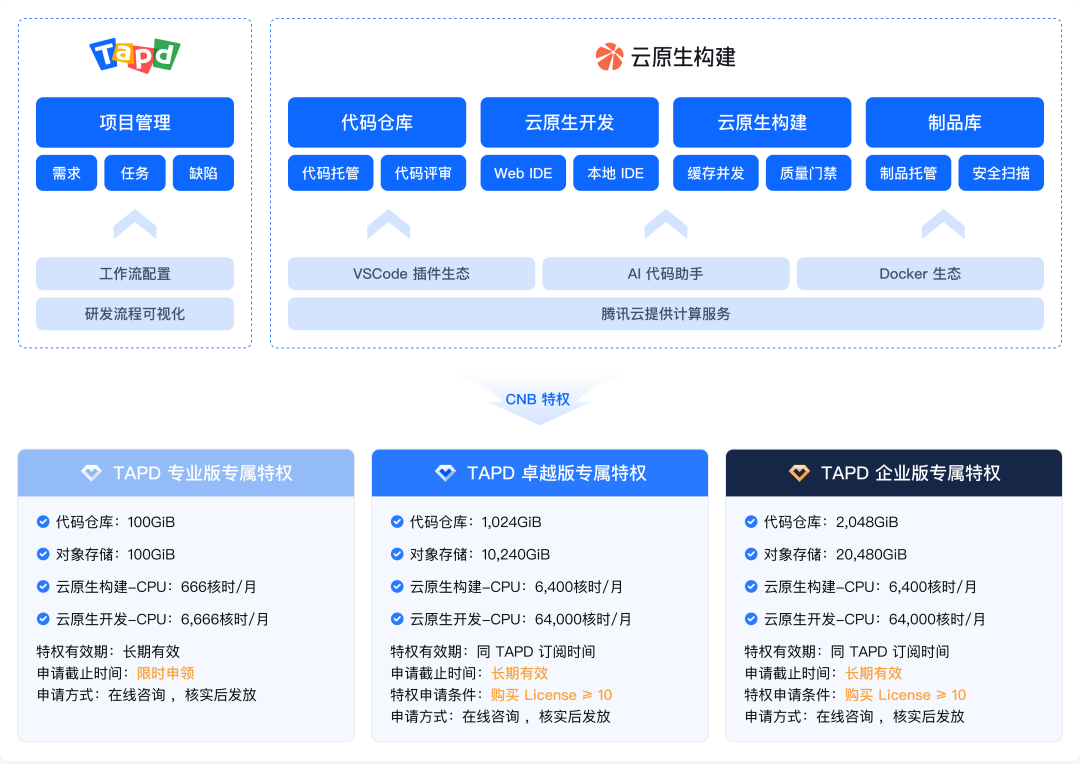Viewport: 1080px width, 764px height.
Task: Click 购买 License ≥ 10 in 卓越版 card
Action: (x=551, y=694)
